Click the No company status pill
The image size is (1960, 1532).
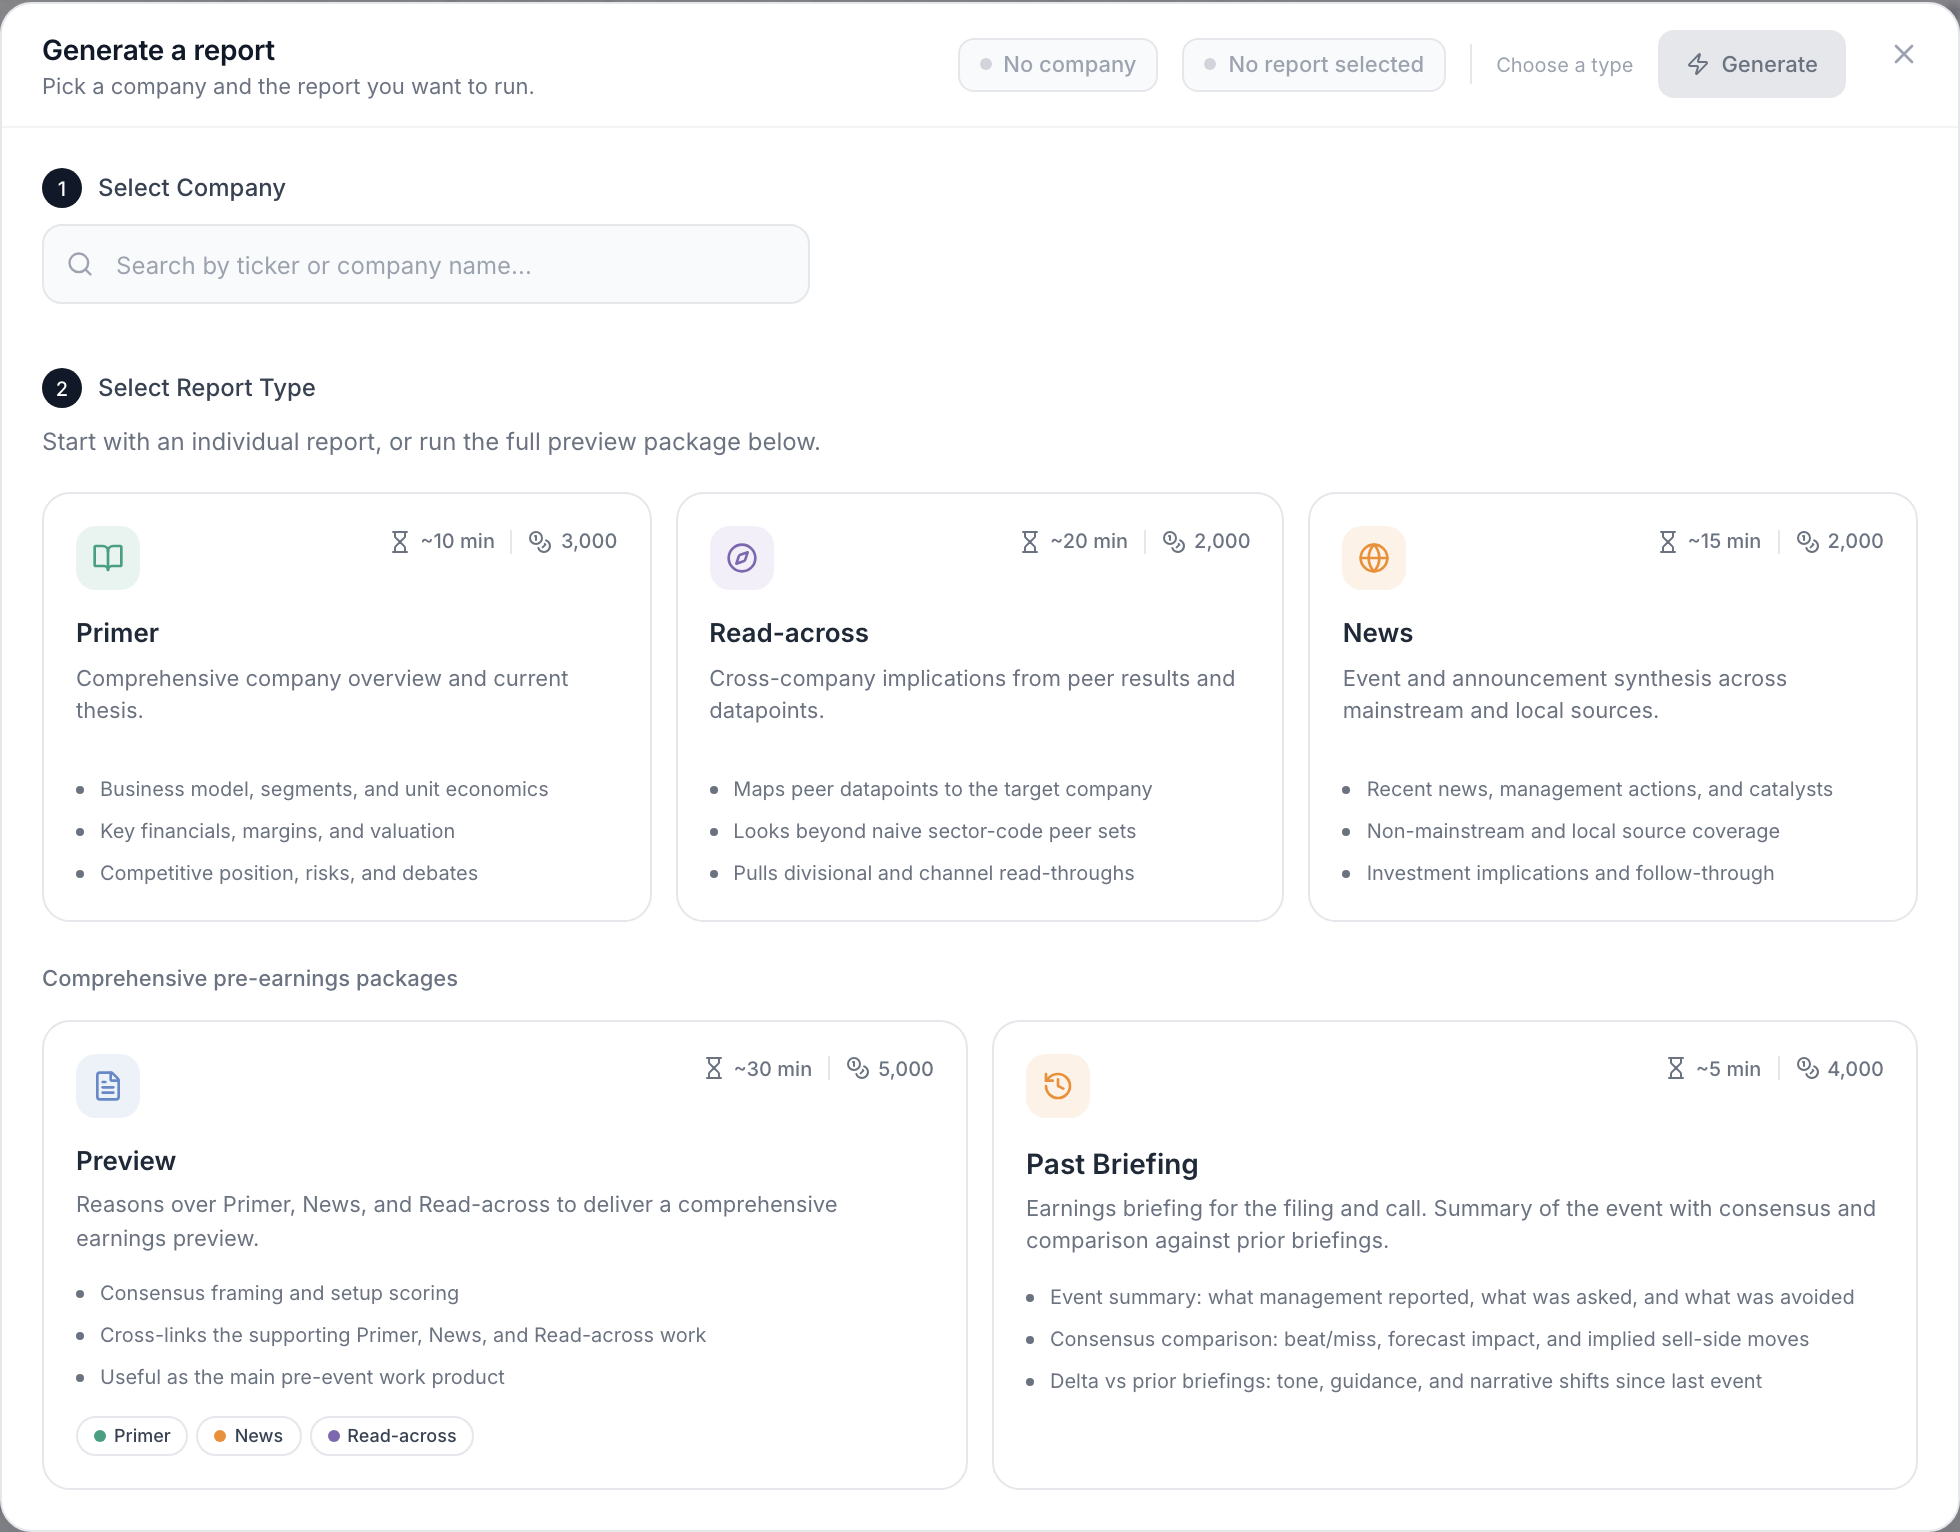point(1058,65)
